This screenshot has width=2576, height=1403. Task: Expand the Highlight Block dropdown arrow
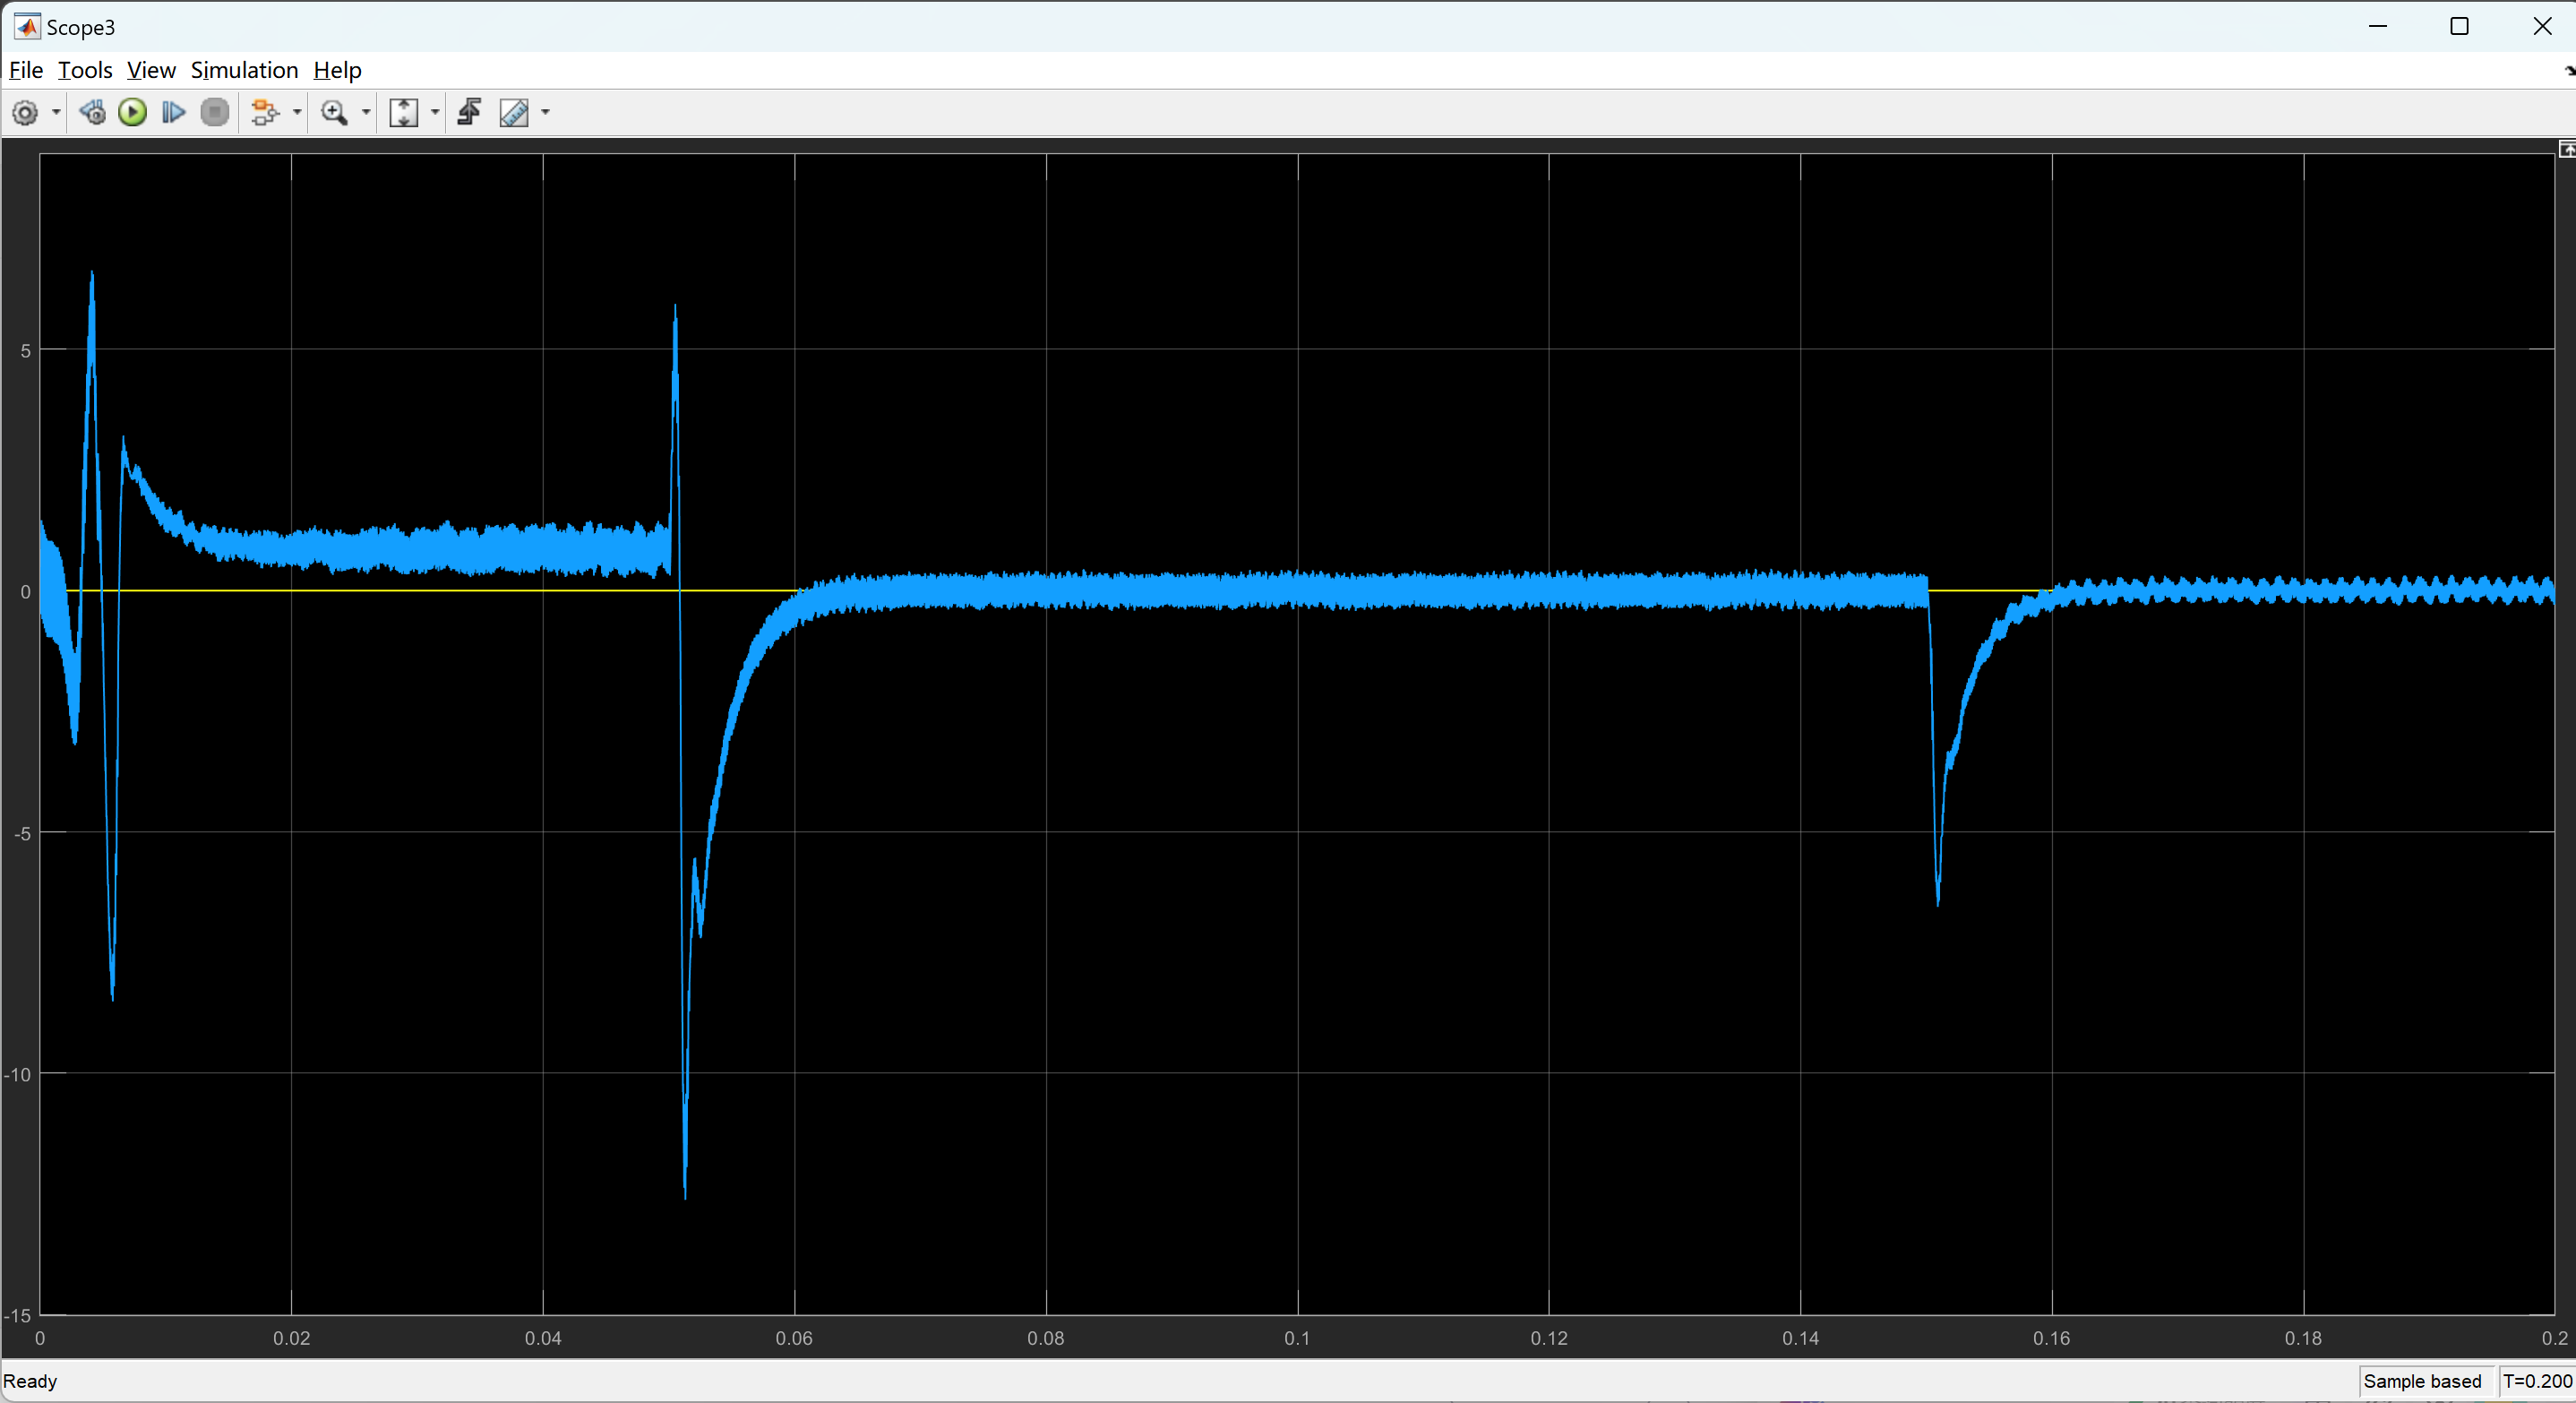297,113
